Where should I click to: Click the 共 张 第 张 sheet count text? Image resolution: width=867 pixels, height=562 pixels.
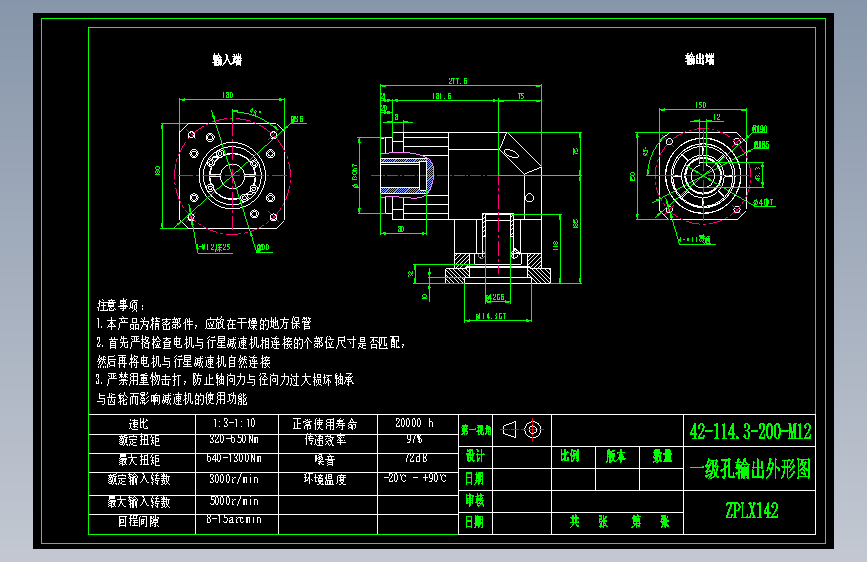pos(619,522)
